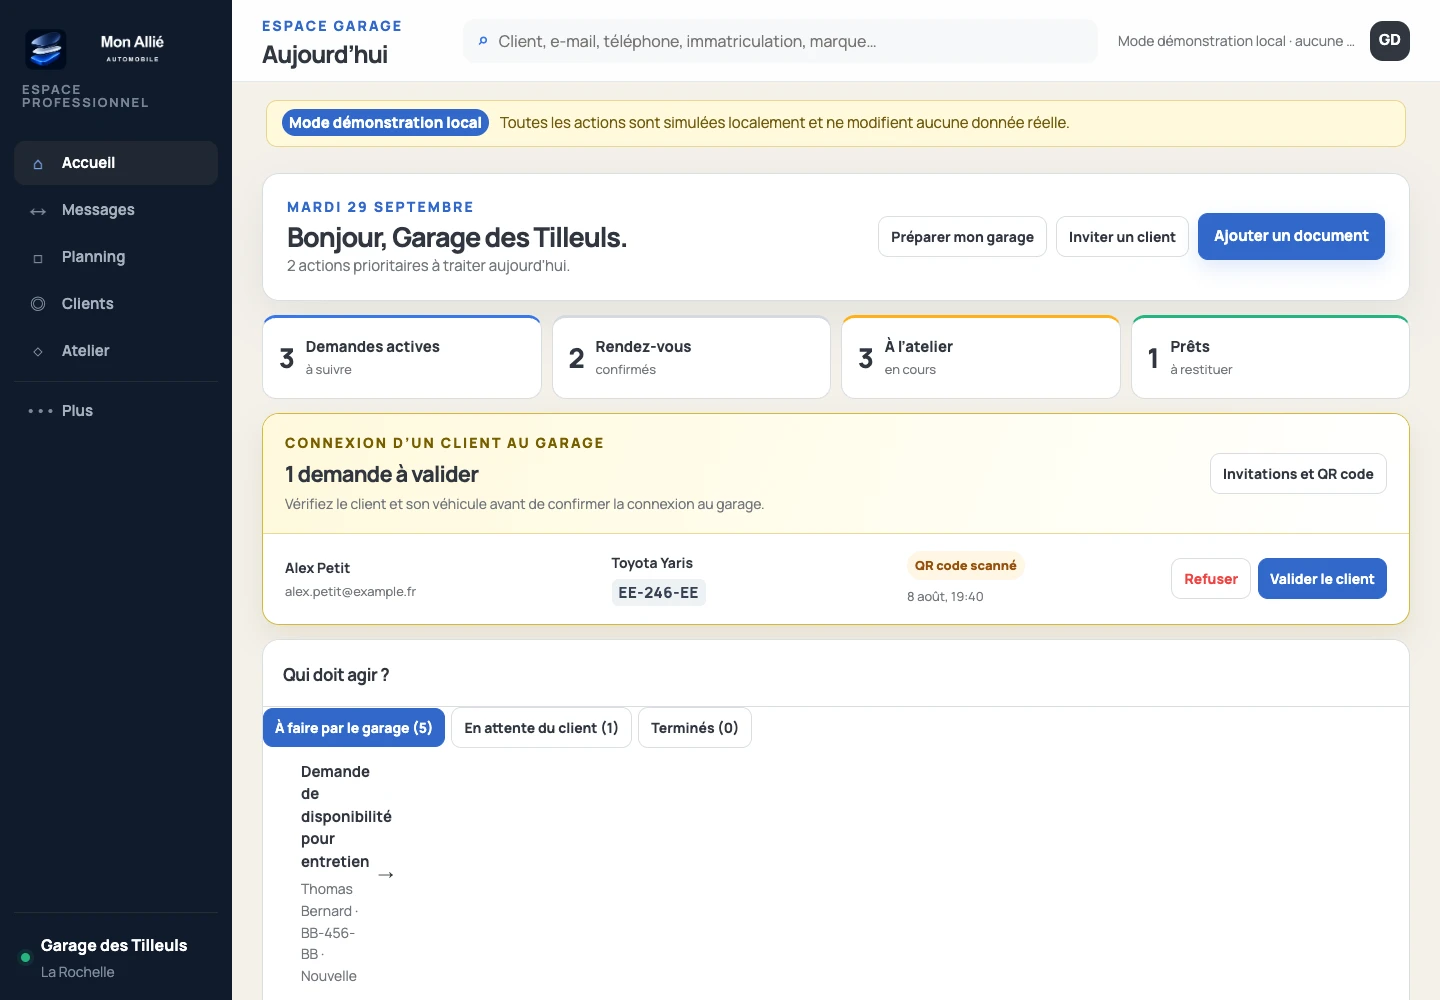The width and height of the screenshot is (1440, 1000).
Task: Open Accueil in the sidebar
Action: [x=116, y=163]
